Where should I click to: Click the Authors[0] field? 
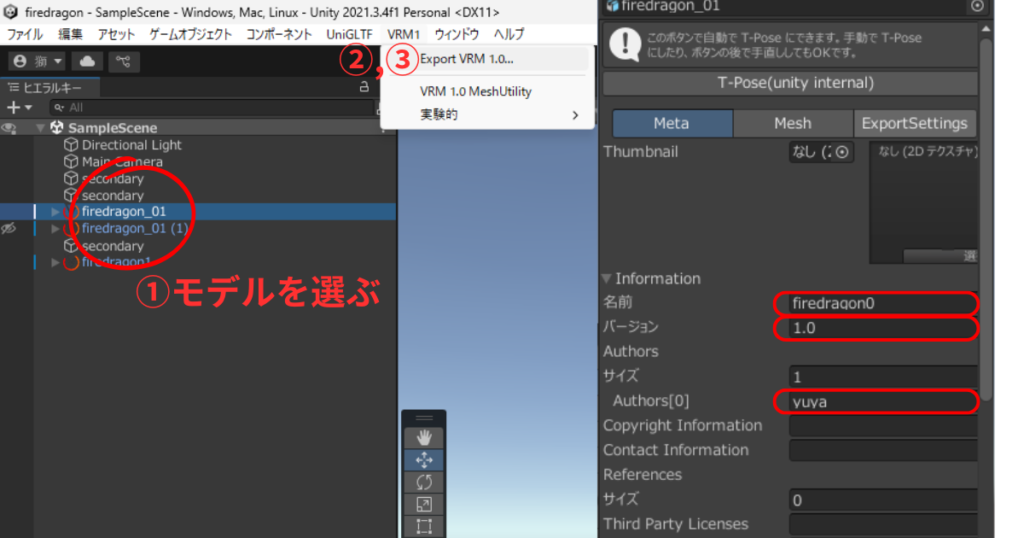point(883,402)
